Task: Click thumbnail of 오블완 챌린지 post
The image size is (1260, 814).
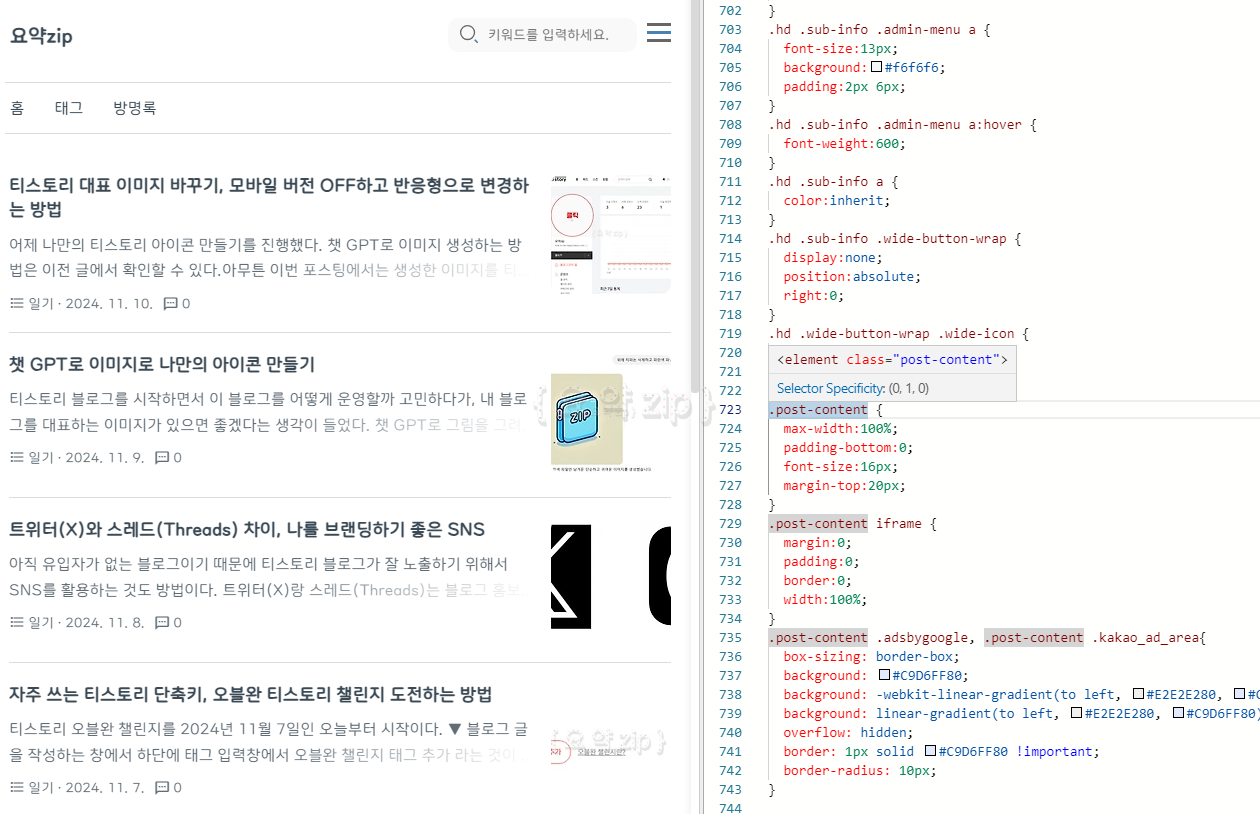Action: pyautogui.click(x=611, y=743)
